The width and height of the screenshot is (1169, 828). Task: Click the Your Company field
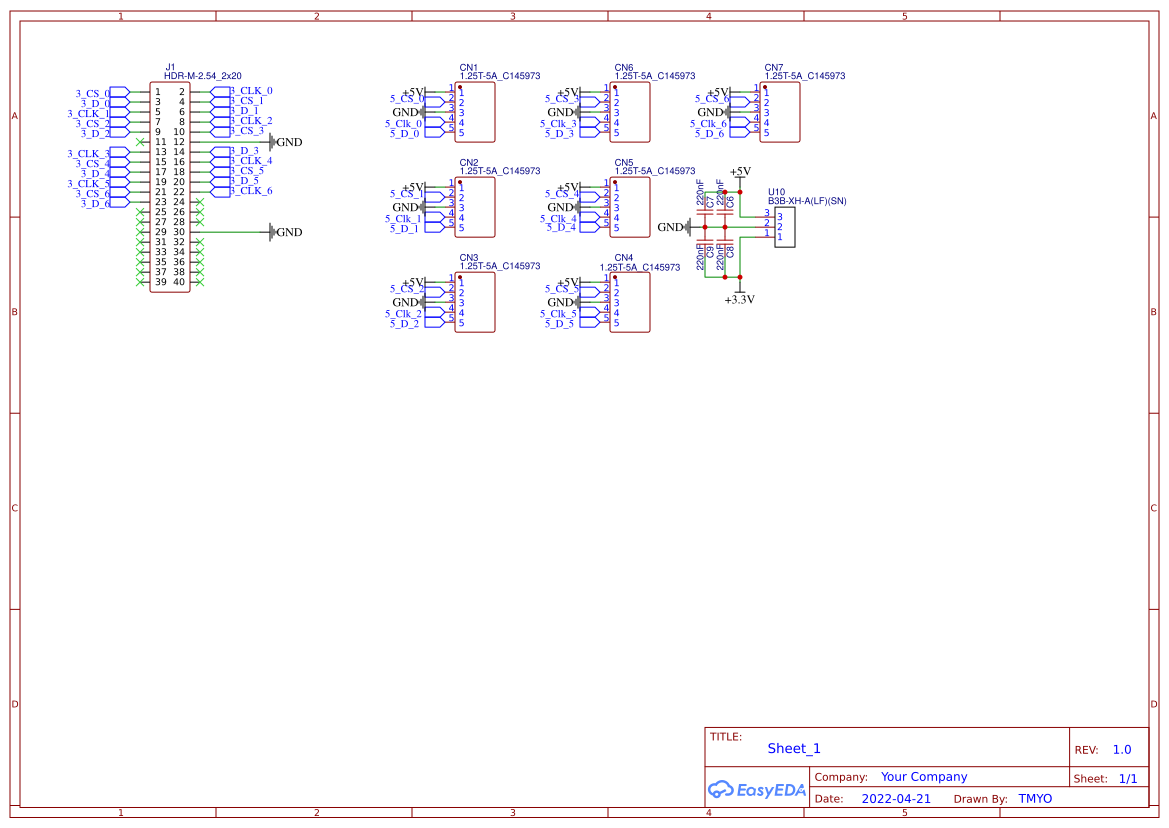pos(923,776)
